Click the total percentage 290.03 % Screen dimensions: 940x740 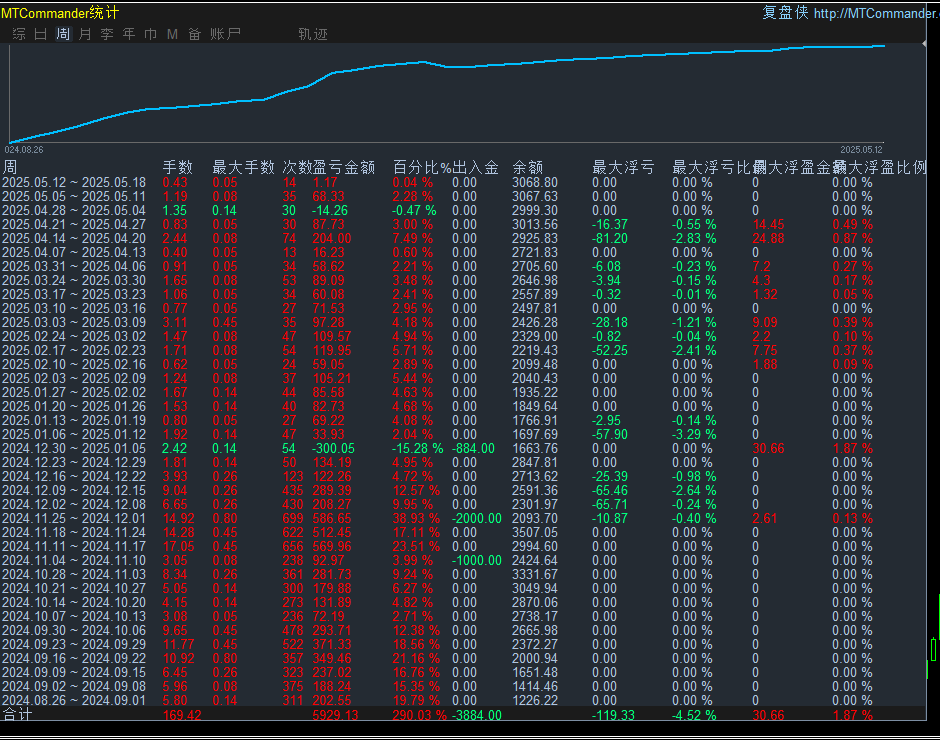point(420,715)
